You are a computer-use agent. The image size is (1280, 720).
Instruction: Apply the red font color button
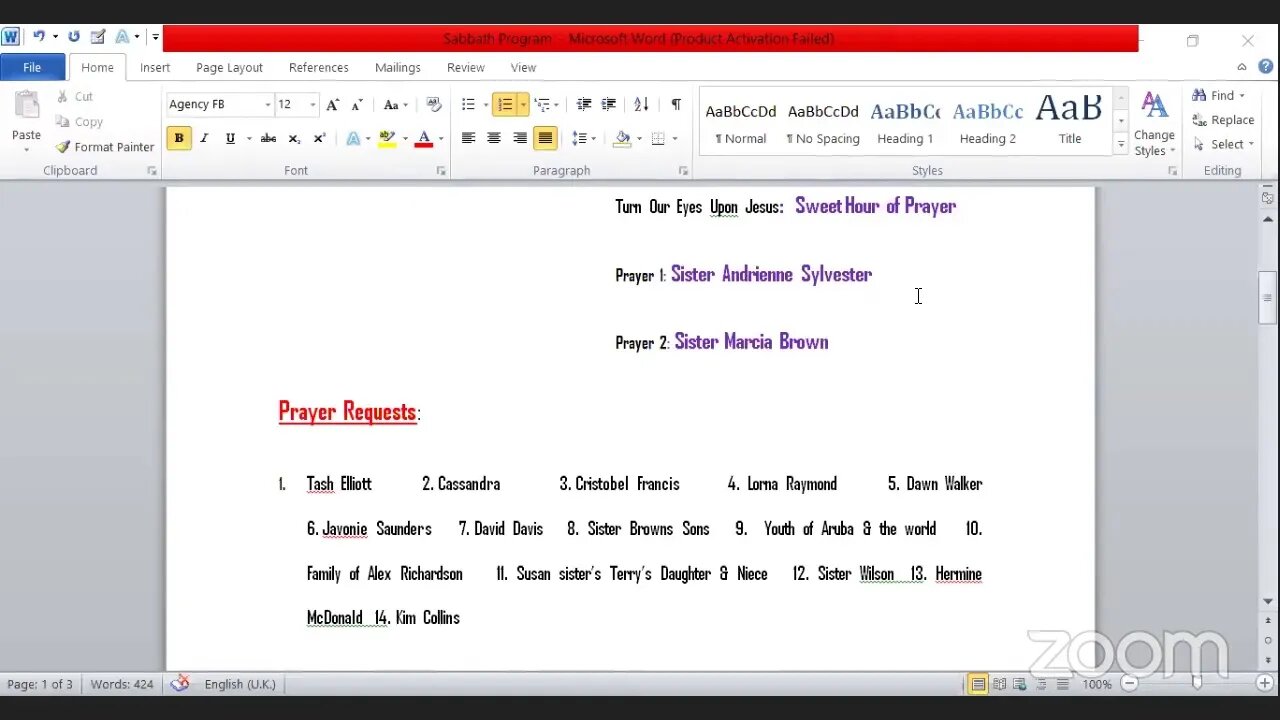pyautogui.click(x=424, y=138)
